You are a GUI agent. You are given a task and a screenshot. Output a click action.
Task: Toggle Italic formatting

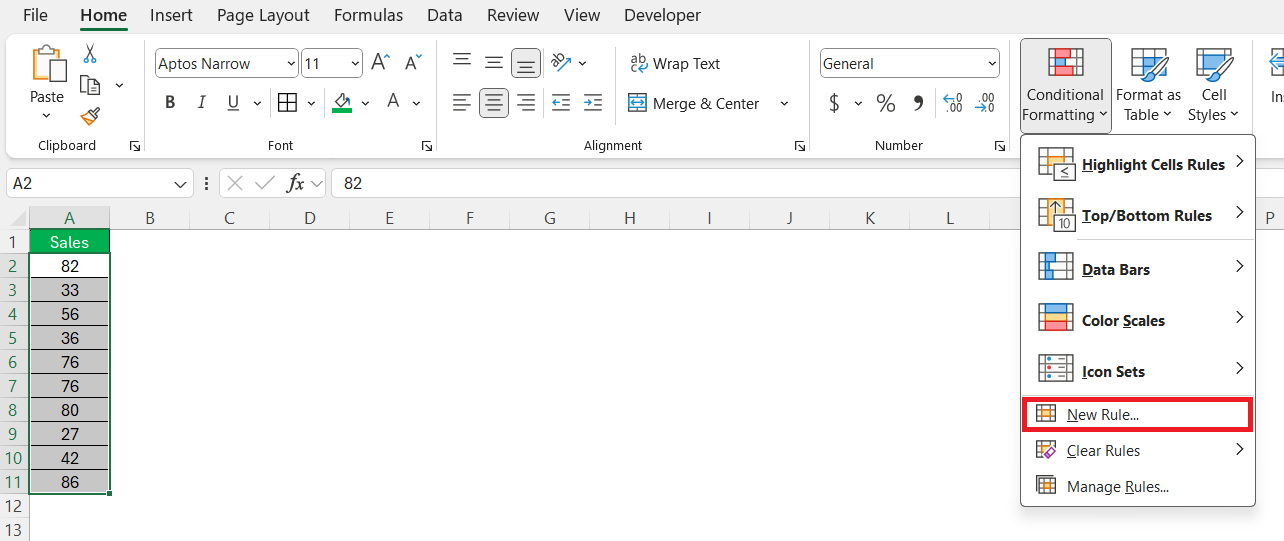pyautogui.click(x=201, y=102)
